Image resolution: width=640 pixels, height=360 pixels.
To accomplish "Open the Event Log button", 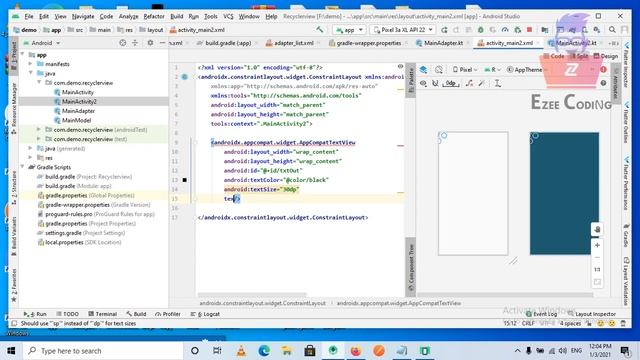I will pos(542,314).
